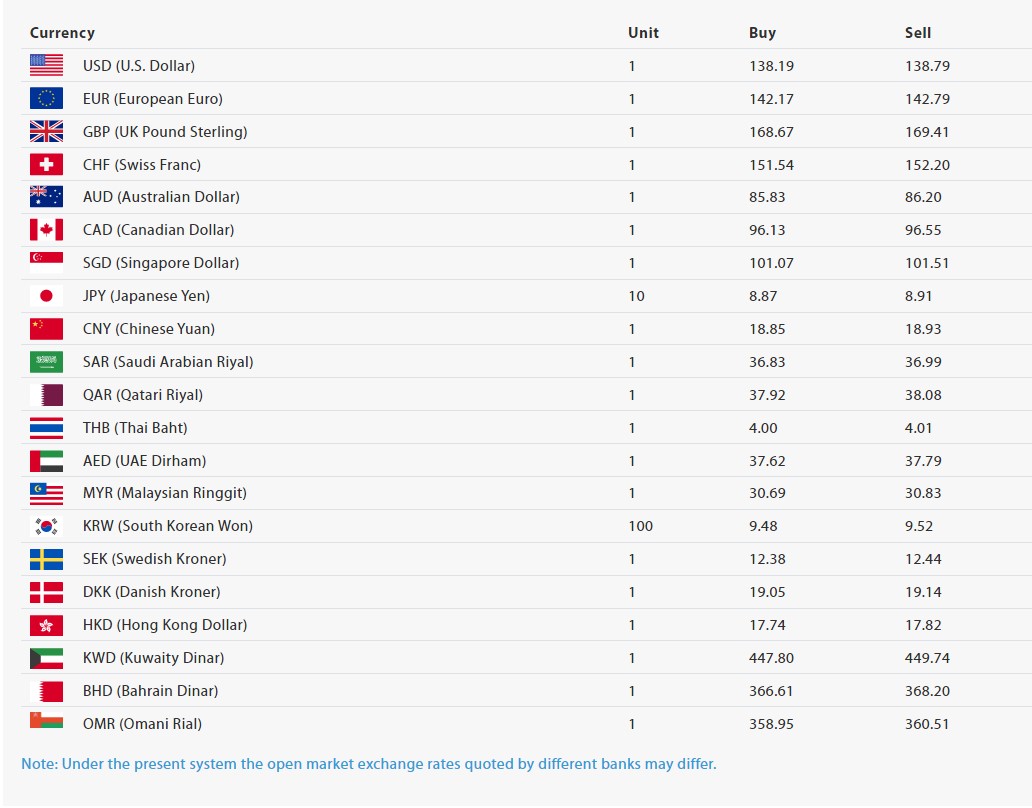Click the Currency column header

tap(62, 33)
